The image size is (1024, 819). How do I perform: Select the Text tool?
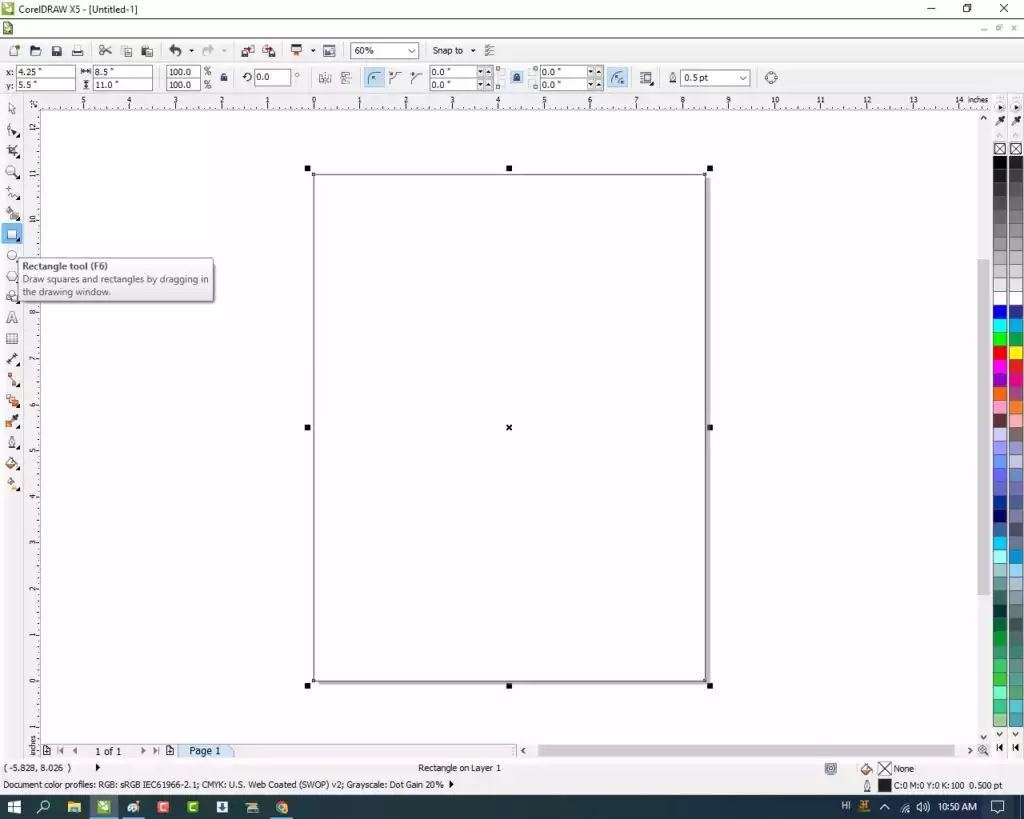pos(12,317)
